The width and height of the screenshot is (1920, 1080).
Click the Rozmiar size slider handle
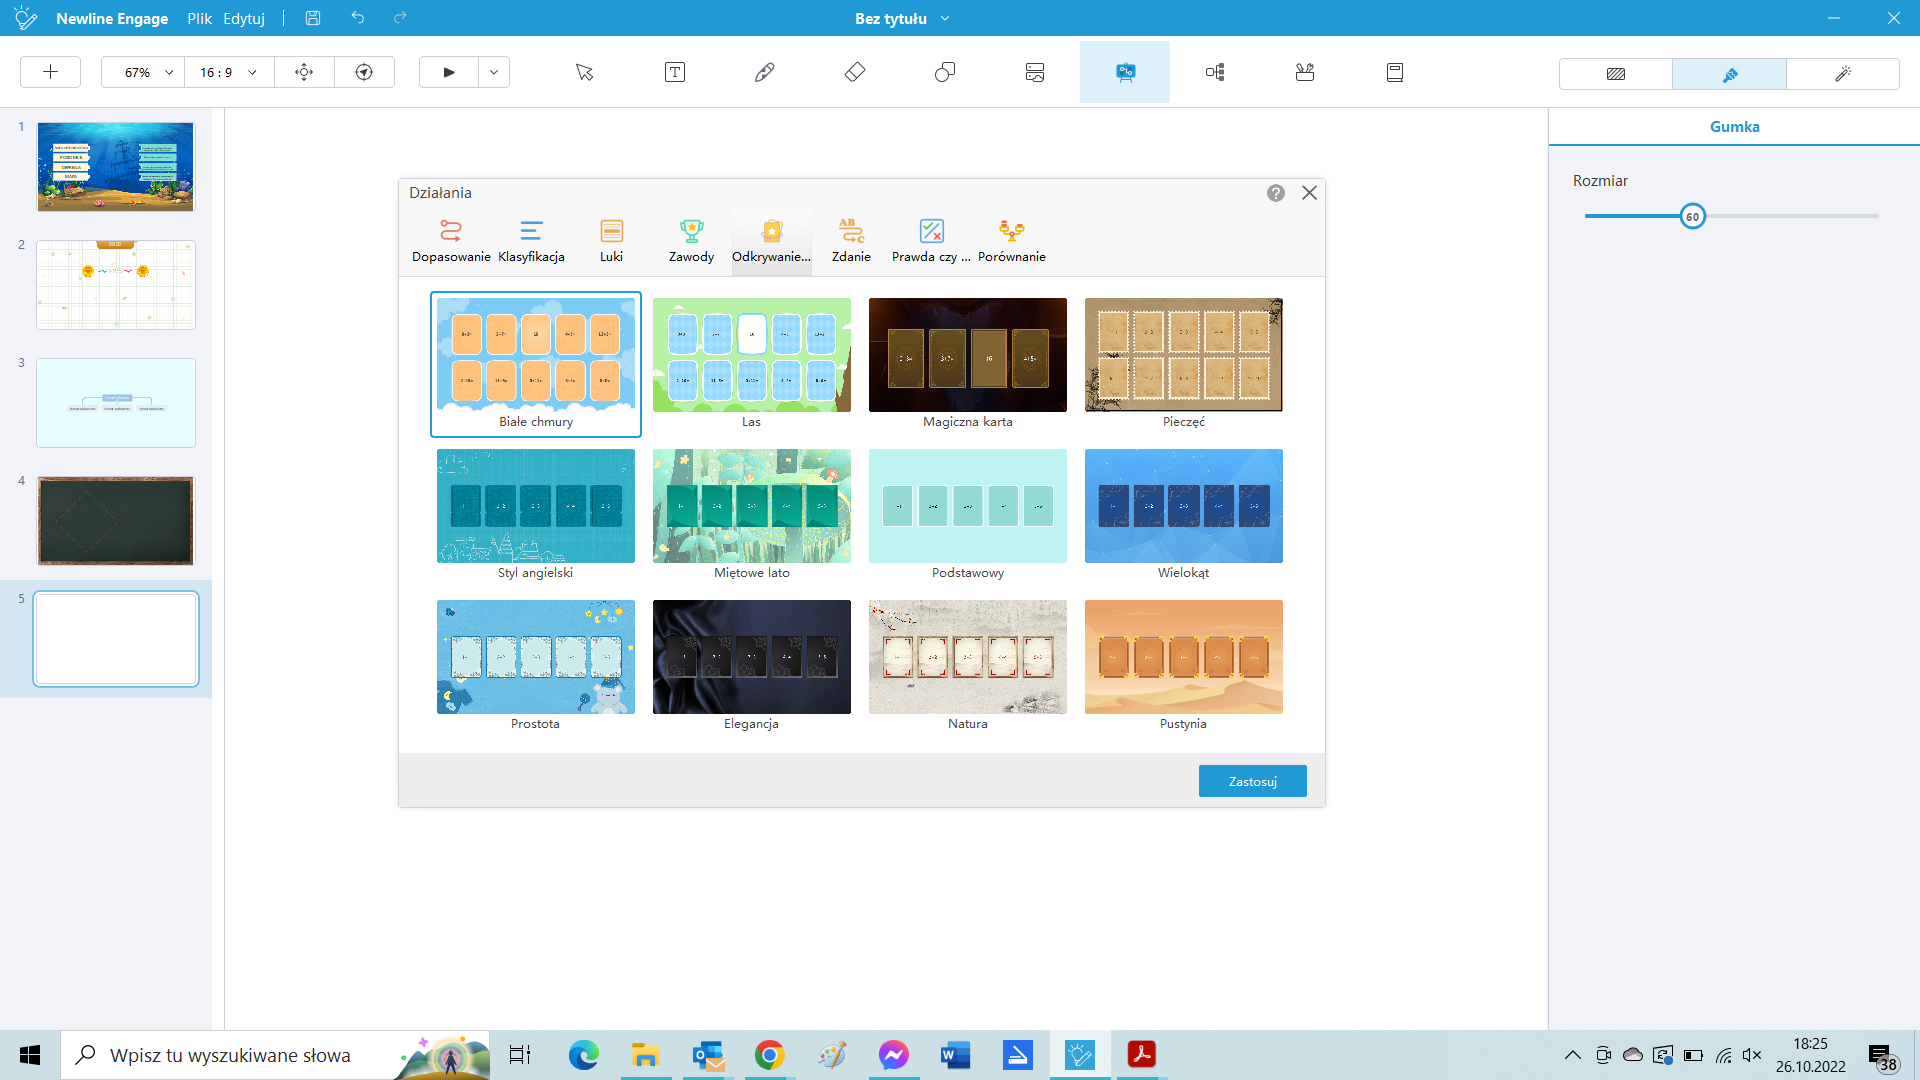tap(1692, 216)
